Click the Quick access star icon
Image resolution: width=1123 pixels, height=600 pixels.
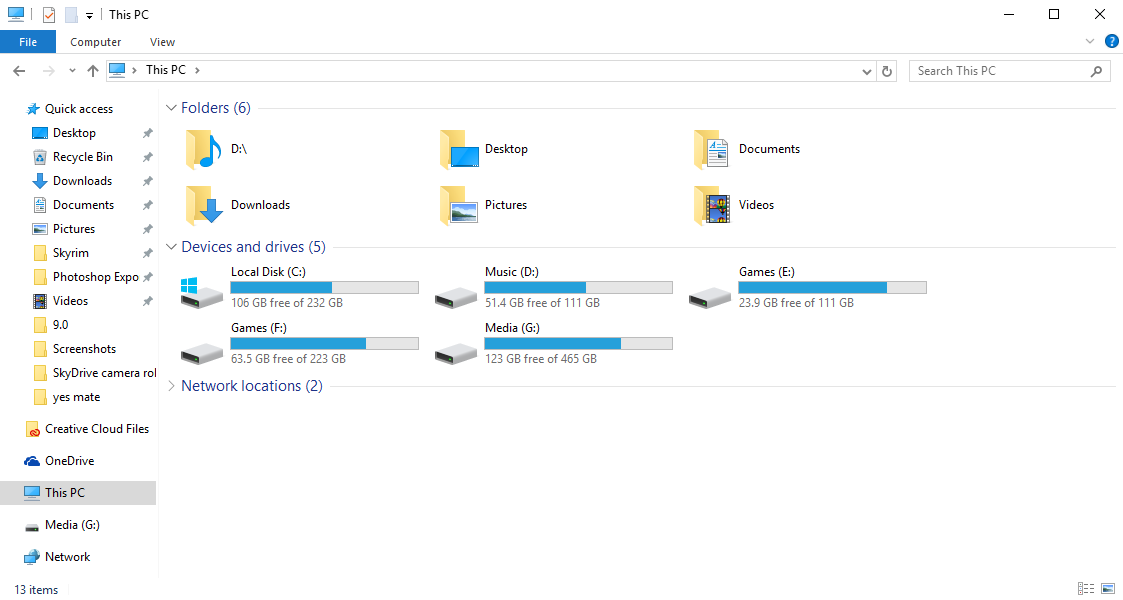coord(33,109)
